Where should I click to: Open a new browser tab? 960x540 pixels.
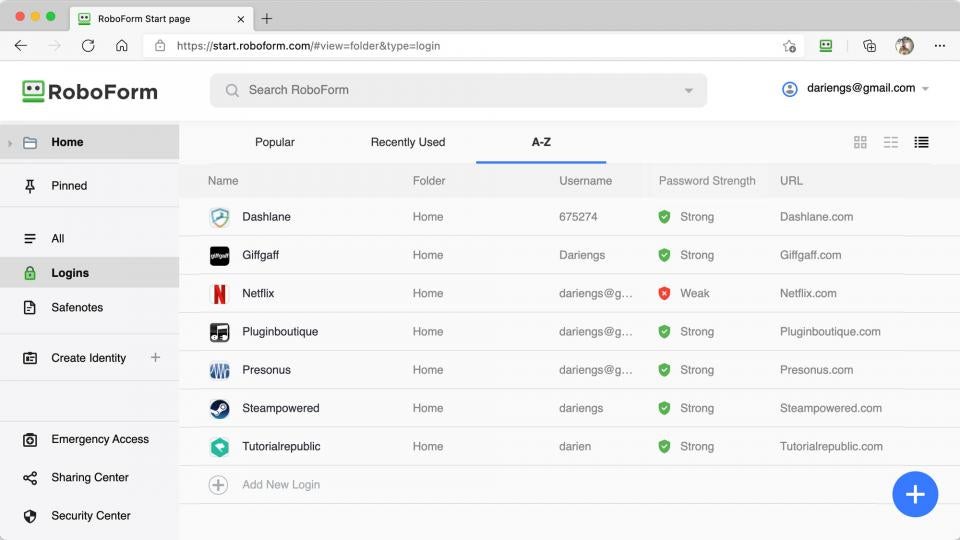tap(266, 18)
